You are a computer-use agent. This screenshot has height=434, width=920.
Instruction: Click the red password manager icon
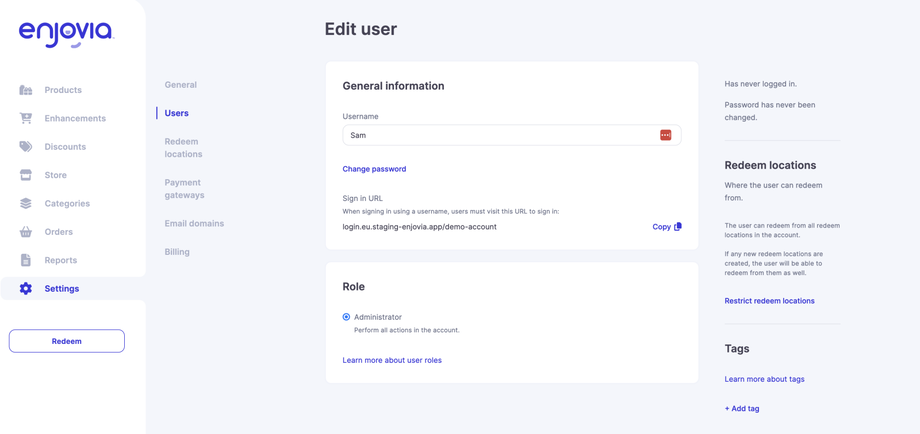tap(665, 135)
